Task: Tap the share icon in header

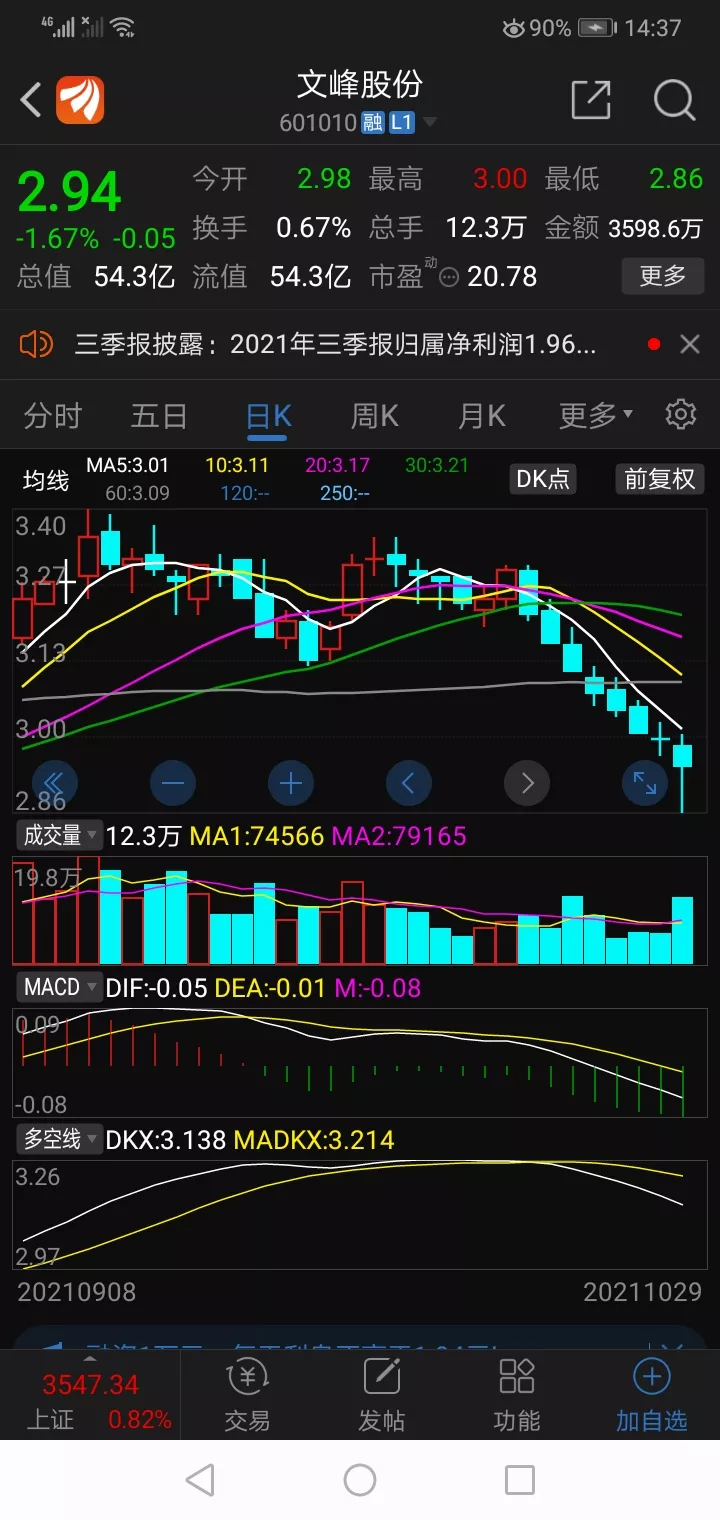Action: [590, 100]
